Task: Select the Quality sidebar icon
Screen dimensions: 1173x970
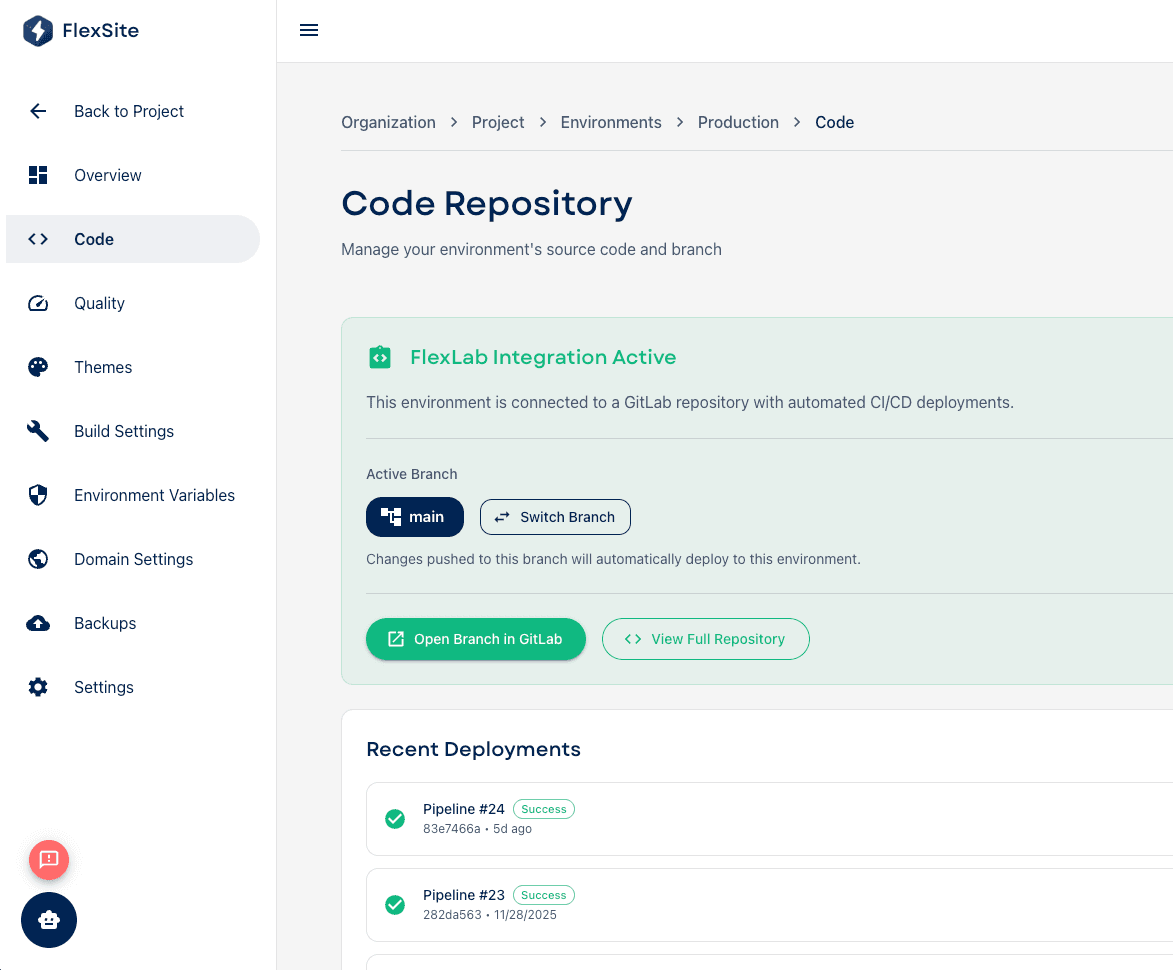Action: pyautogui.click(x=37, y=303)
